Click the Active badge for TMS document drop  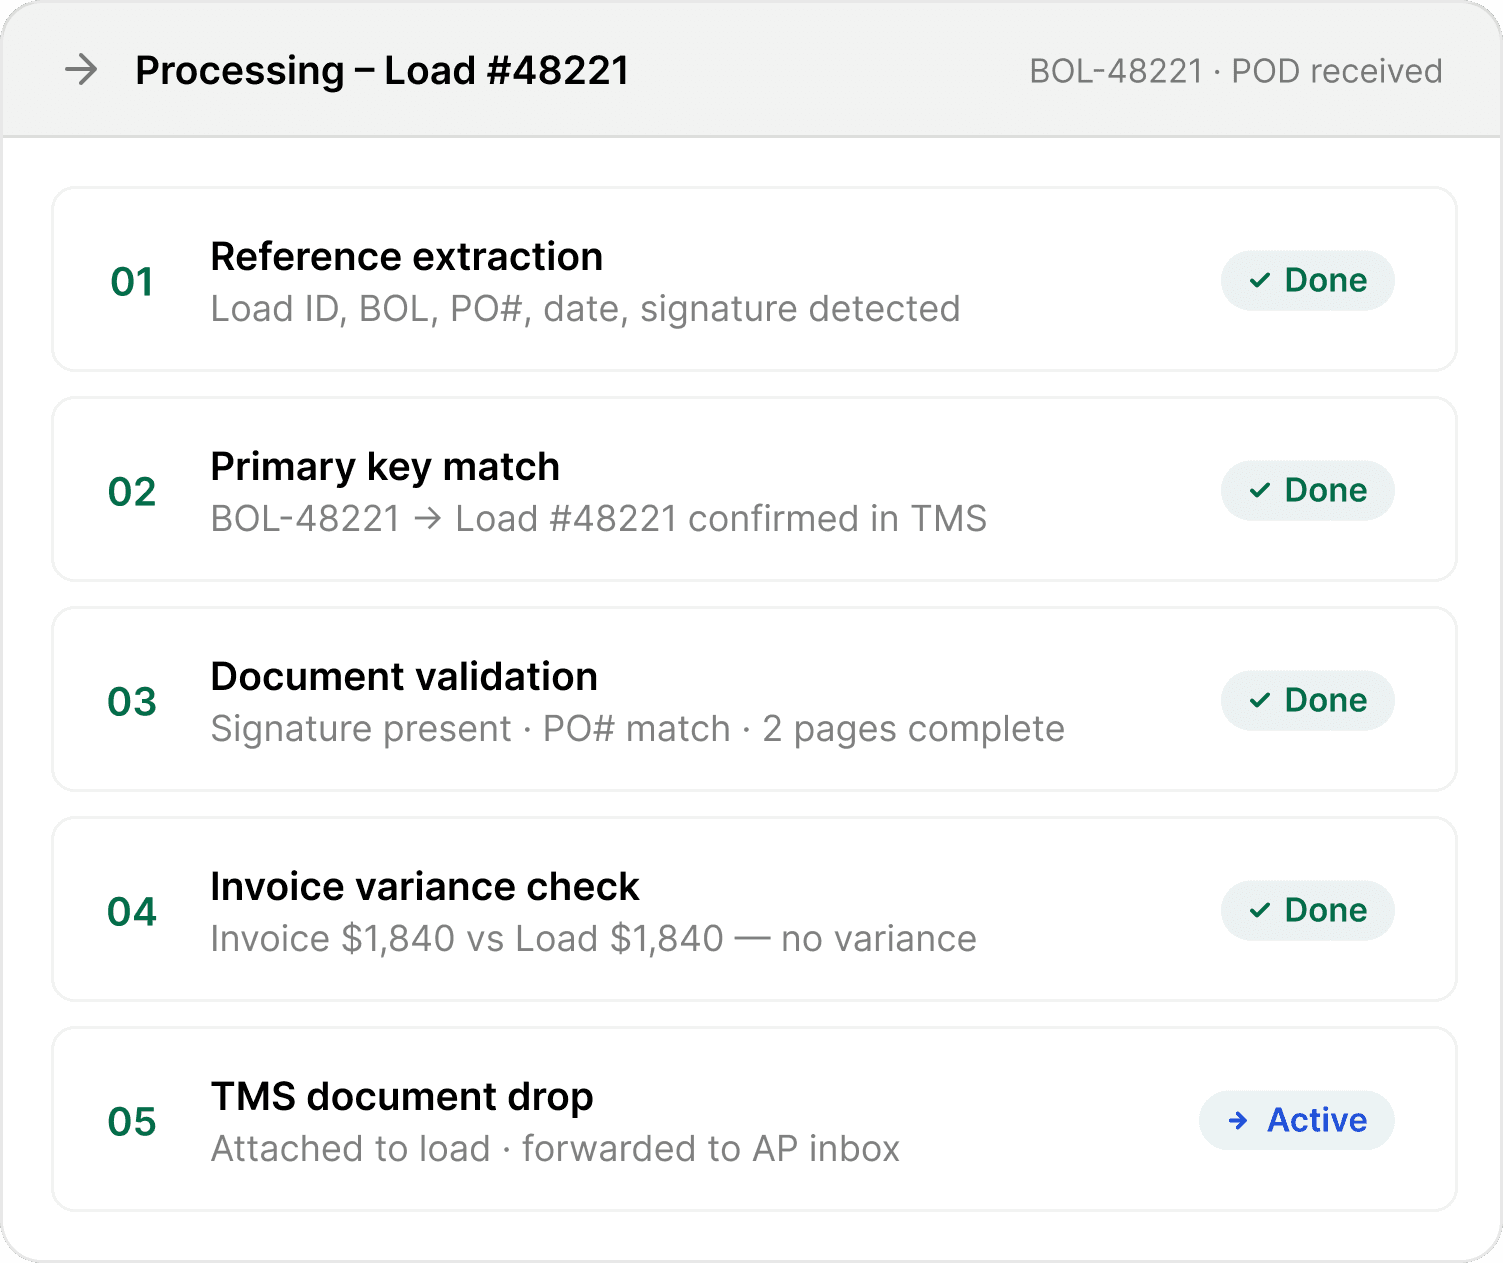pyautogui.click(x=1296, y=1120)
